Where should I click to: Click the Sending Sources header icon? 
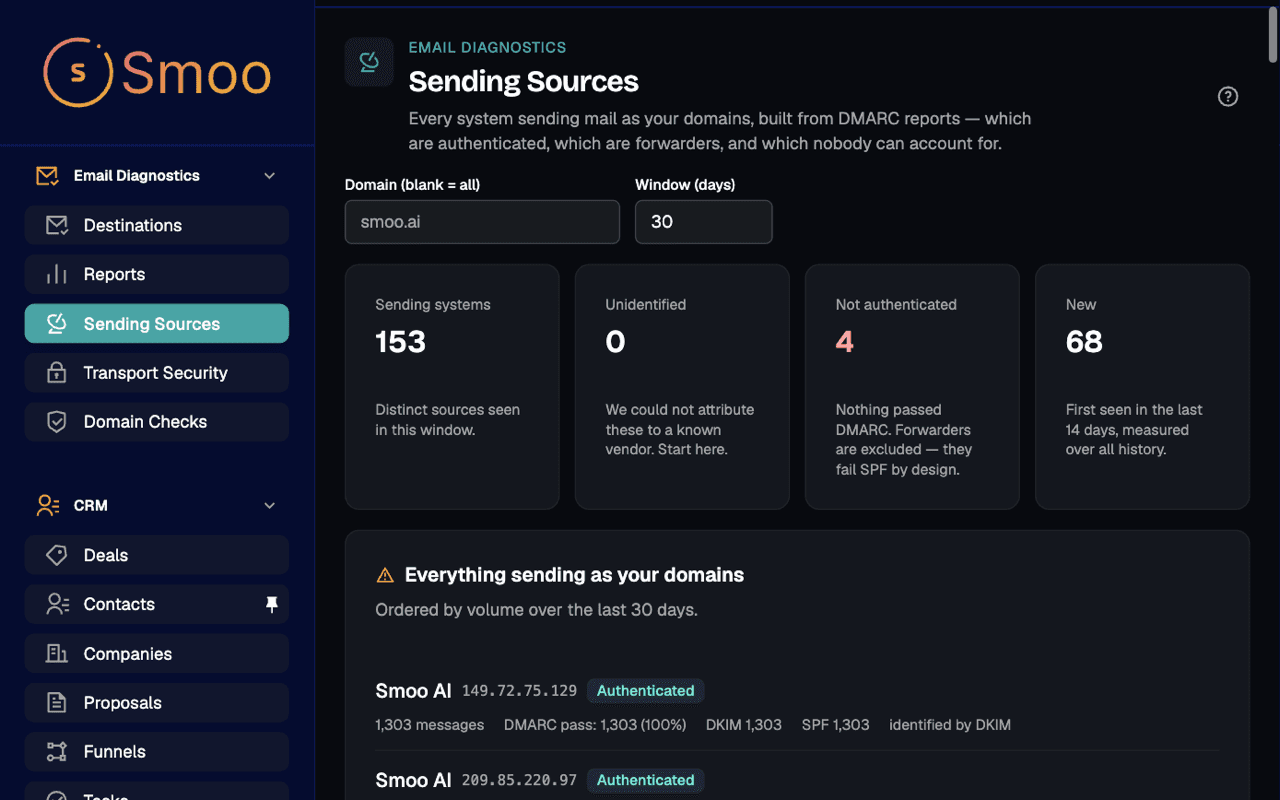369,62
